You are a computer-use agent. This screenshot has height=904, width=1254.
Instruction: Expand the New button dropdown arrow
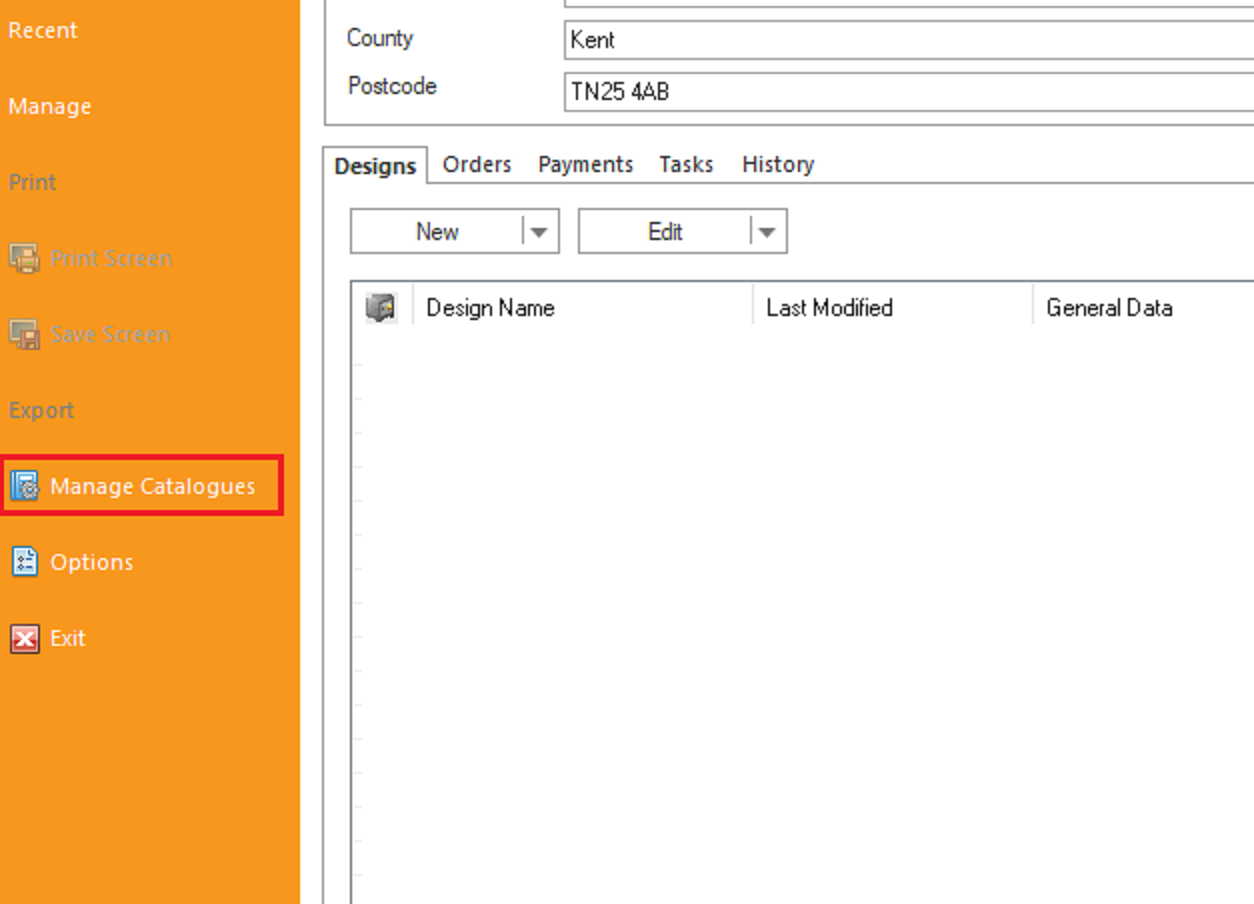tap(539, 232)
